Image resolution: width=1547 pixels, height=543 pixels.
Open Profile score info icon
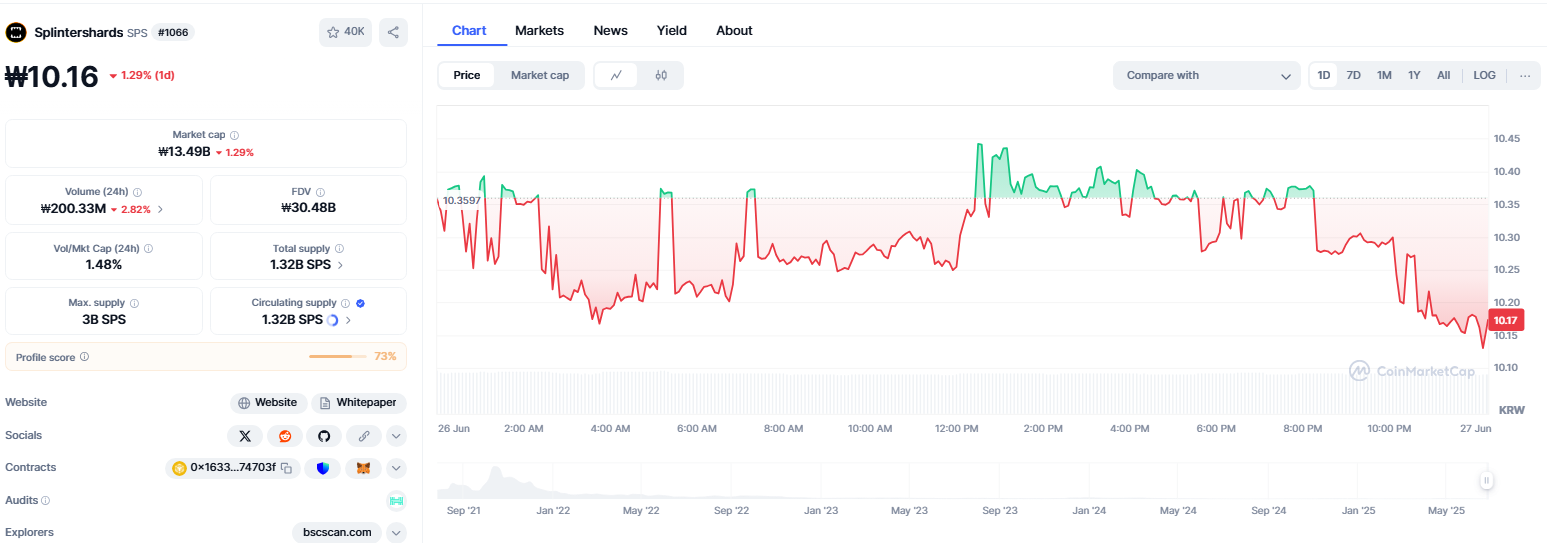(x=85, y=357)
